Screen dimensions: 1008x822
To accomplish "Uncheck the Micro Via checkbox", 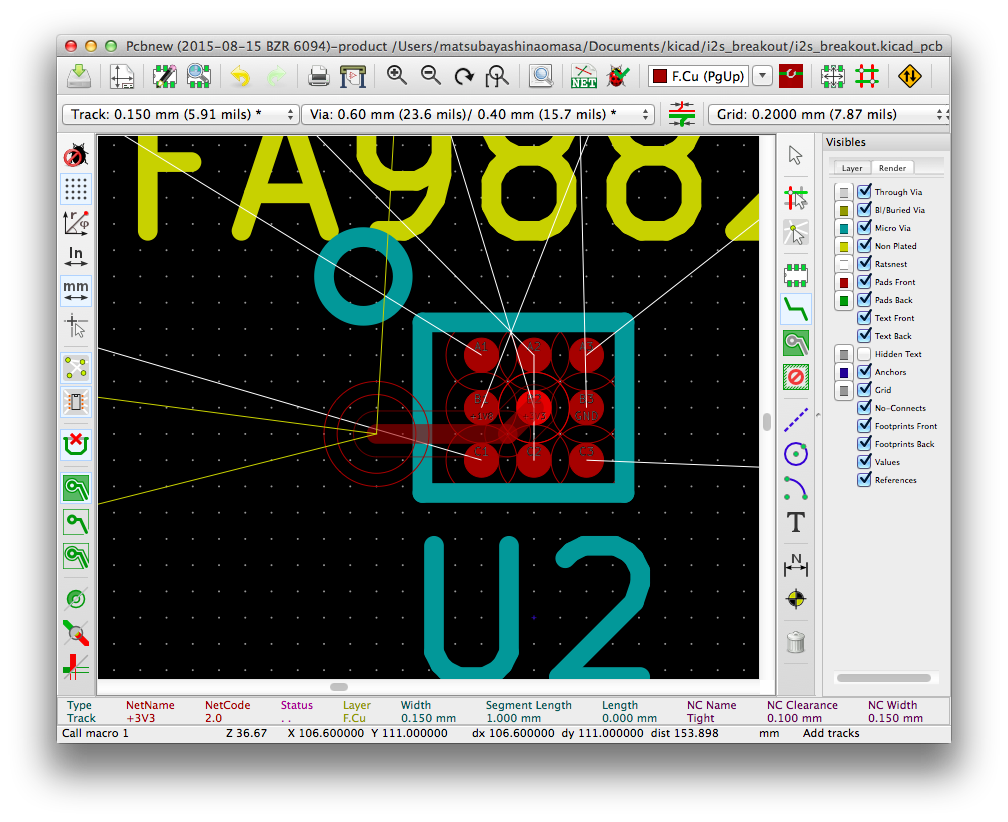I will (x=864, y=228).
